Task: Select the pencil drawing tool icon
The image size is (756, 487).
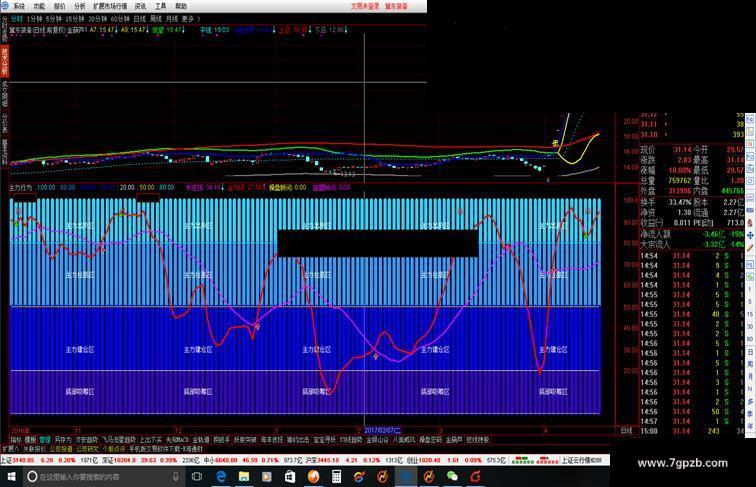Action: click(750, 247)
